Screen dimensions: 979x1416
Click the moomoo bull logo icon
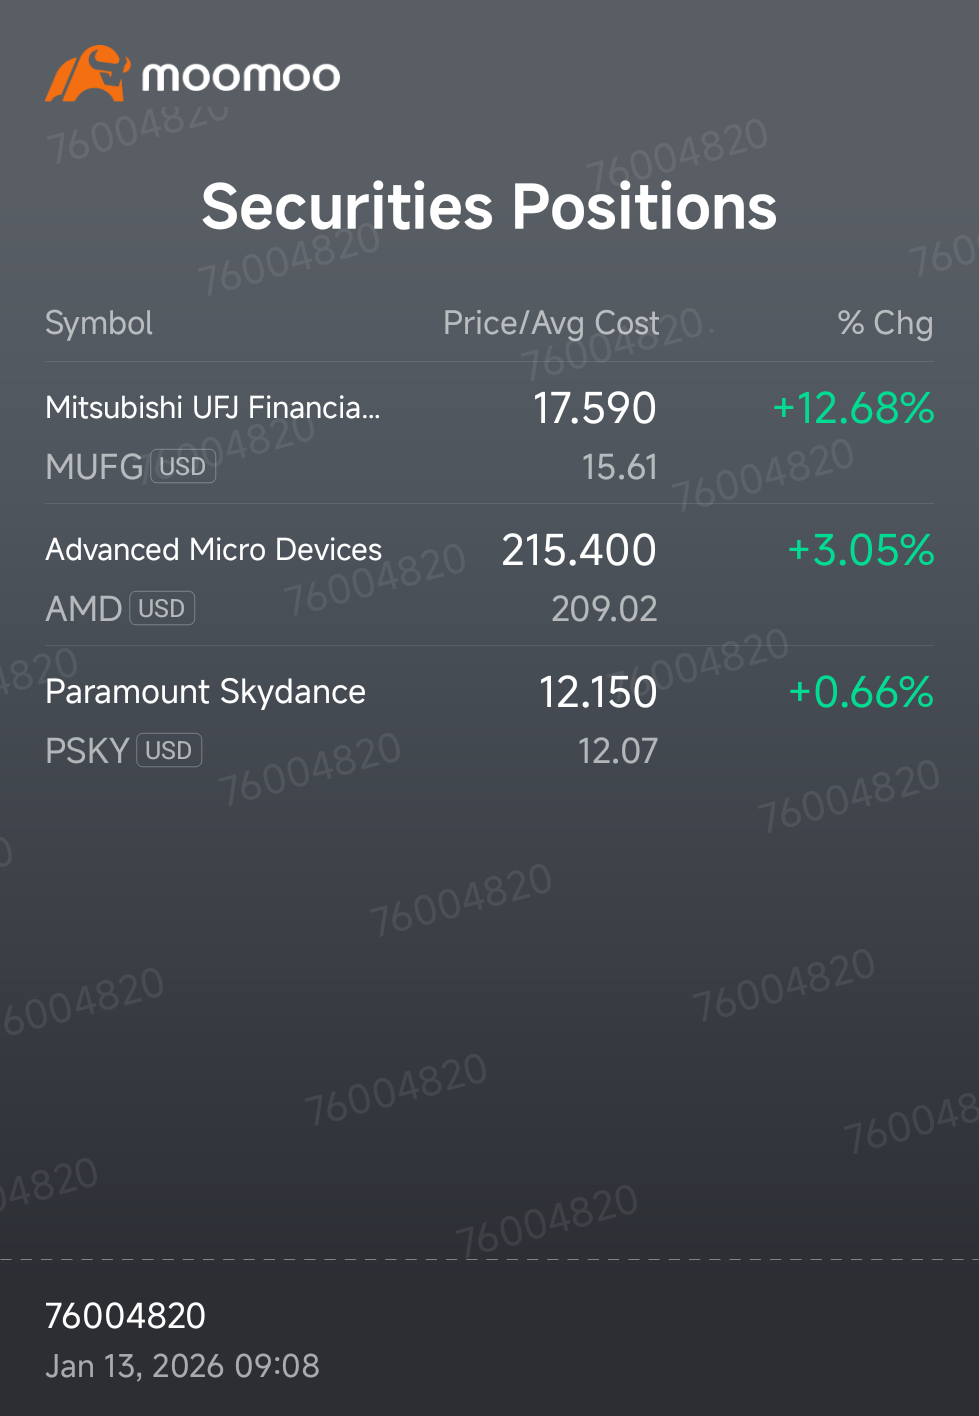click(88, 74)
